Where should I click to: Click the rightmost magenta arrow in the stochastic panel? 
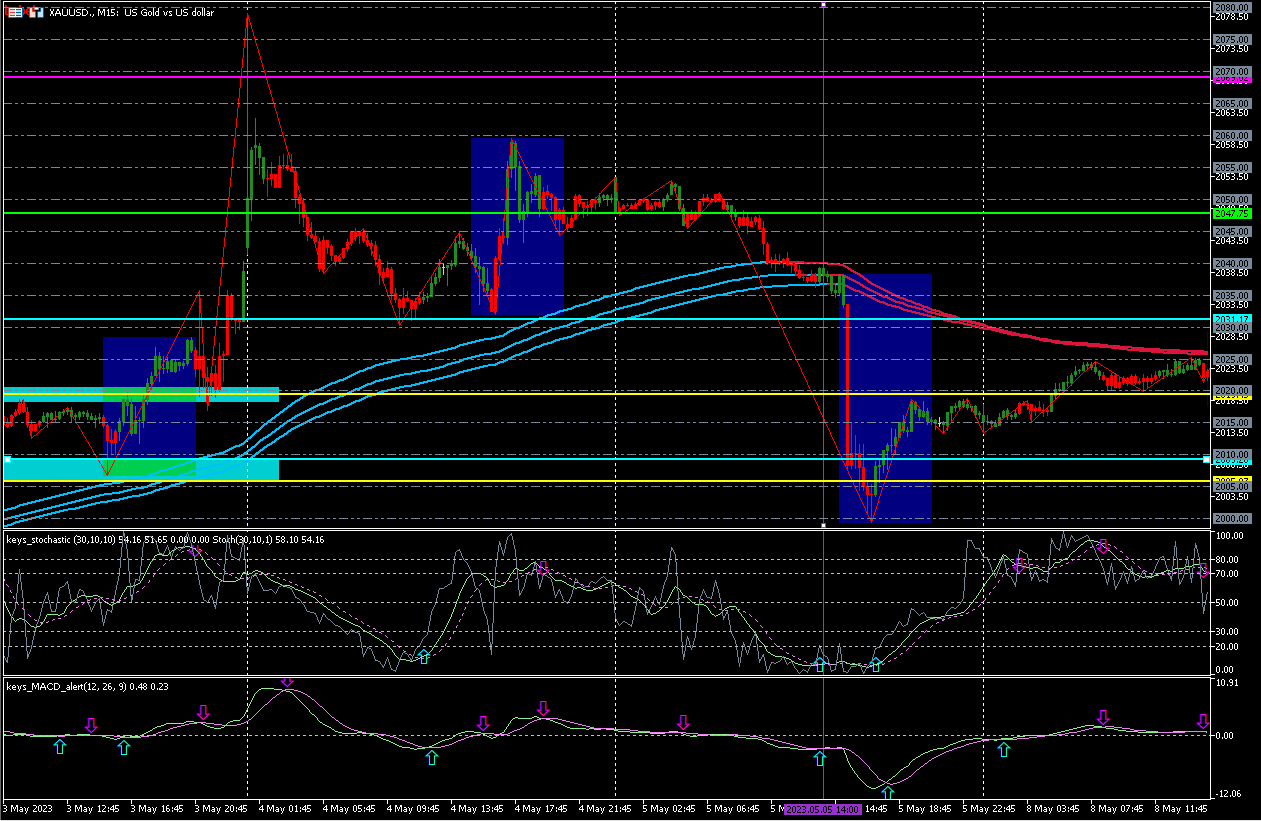(x=1204, y=573)
